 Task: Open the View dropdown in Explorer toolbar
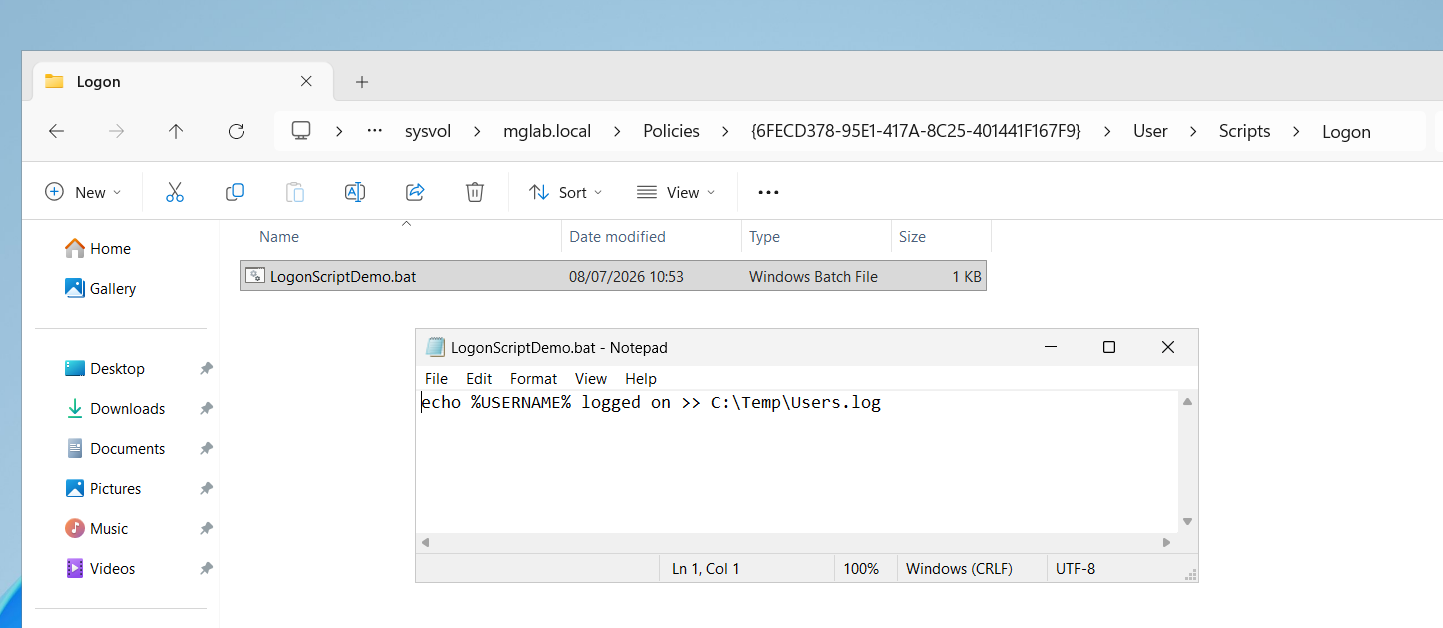tap(676, 192)
